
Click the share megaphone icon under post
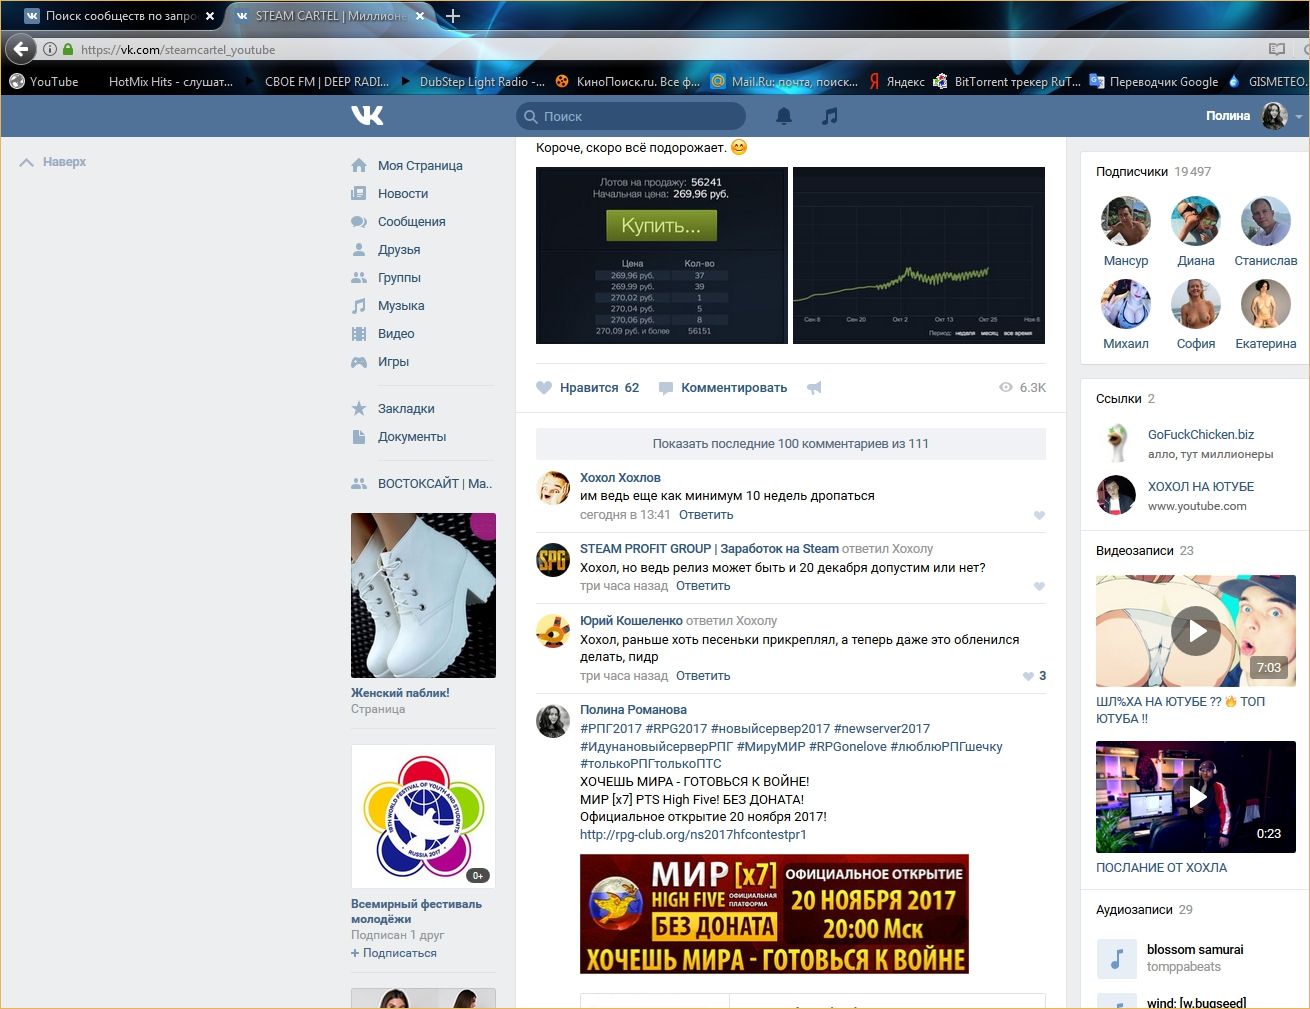click(x=815, y=388)
